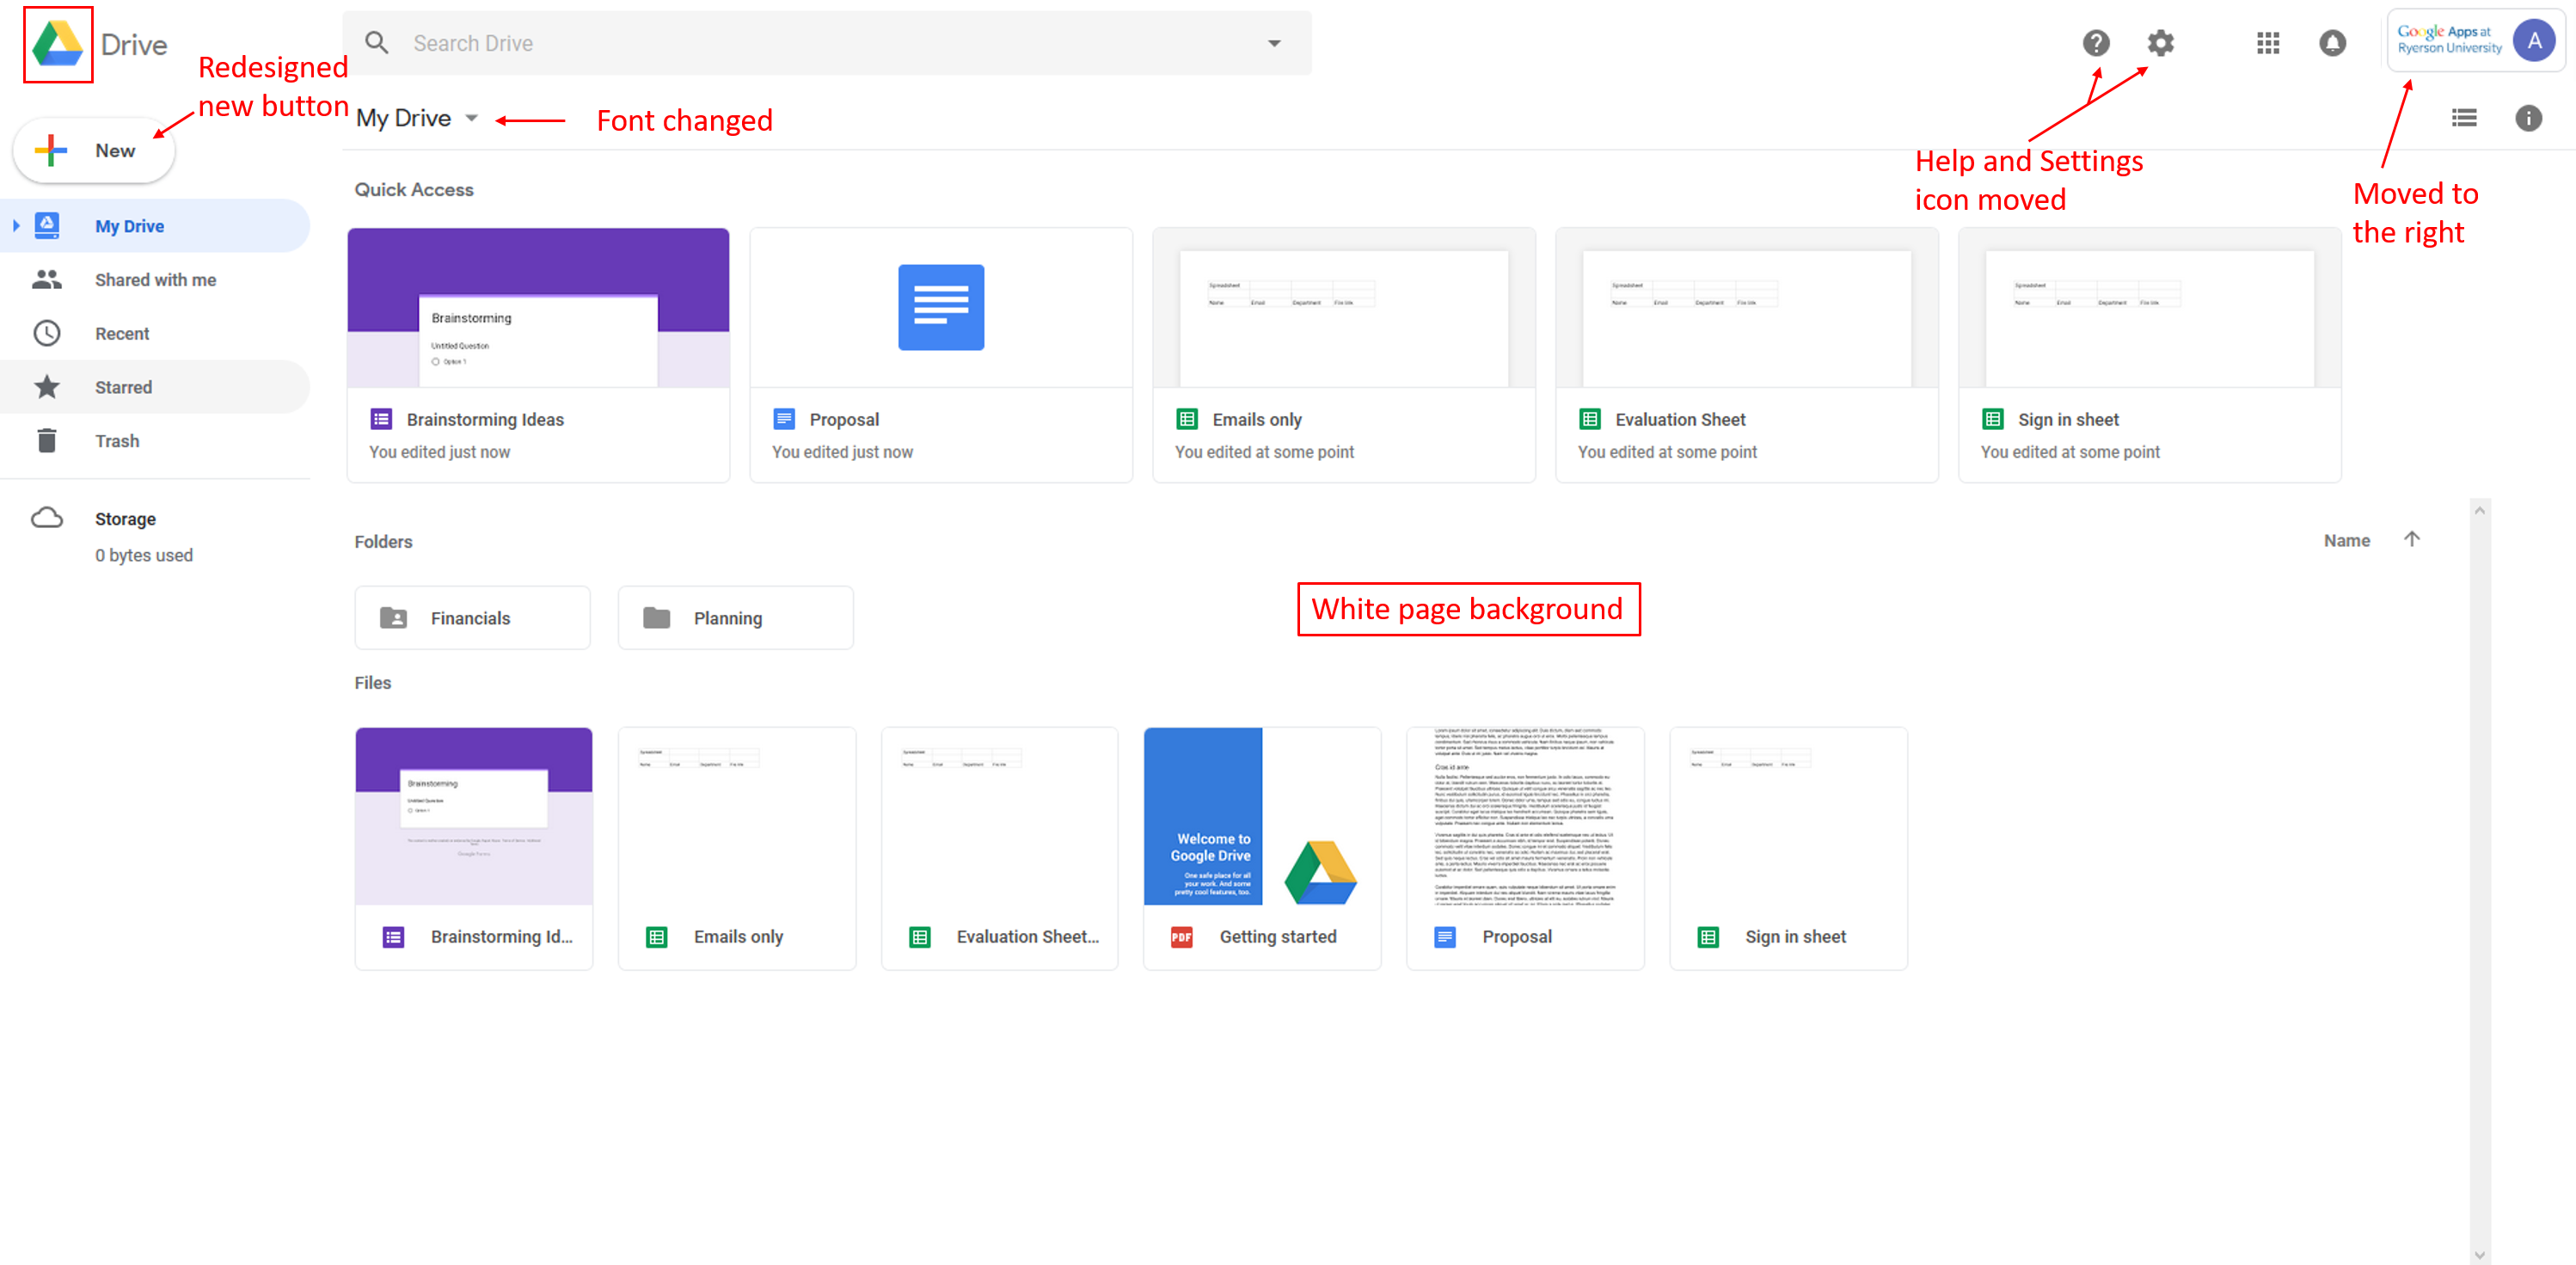Image resolution: width=2576 pixels, height=1265 pixels.
Task: Open Emails only Quick Access card
Action: (1344, 355)
